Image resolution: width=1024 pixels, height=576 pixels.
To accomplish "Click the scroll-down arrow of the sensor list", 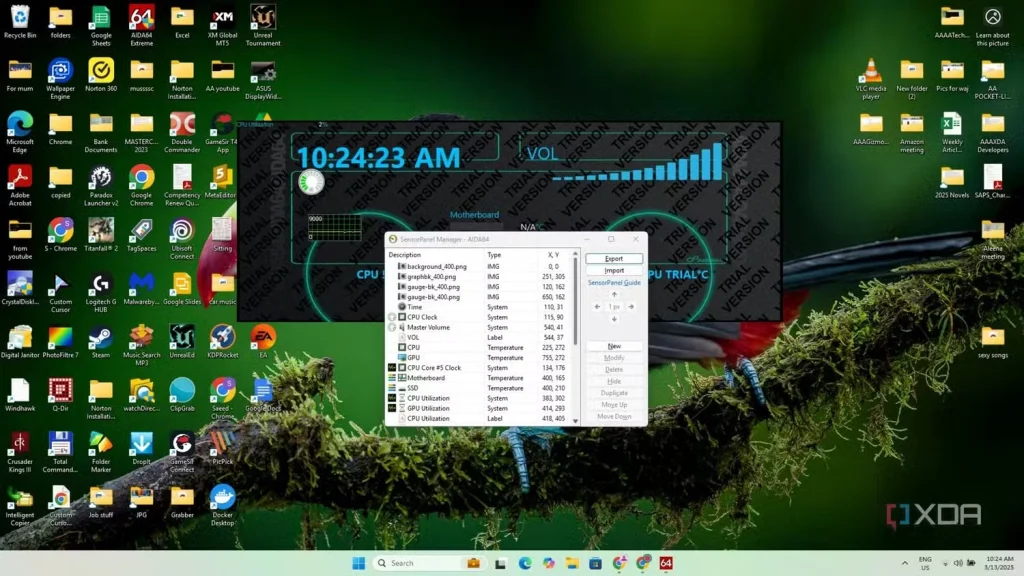I will (575, 421).
